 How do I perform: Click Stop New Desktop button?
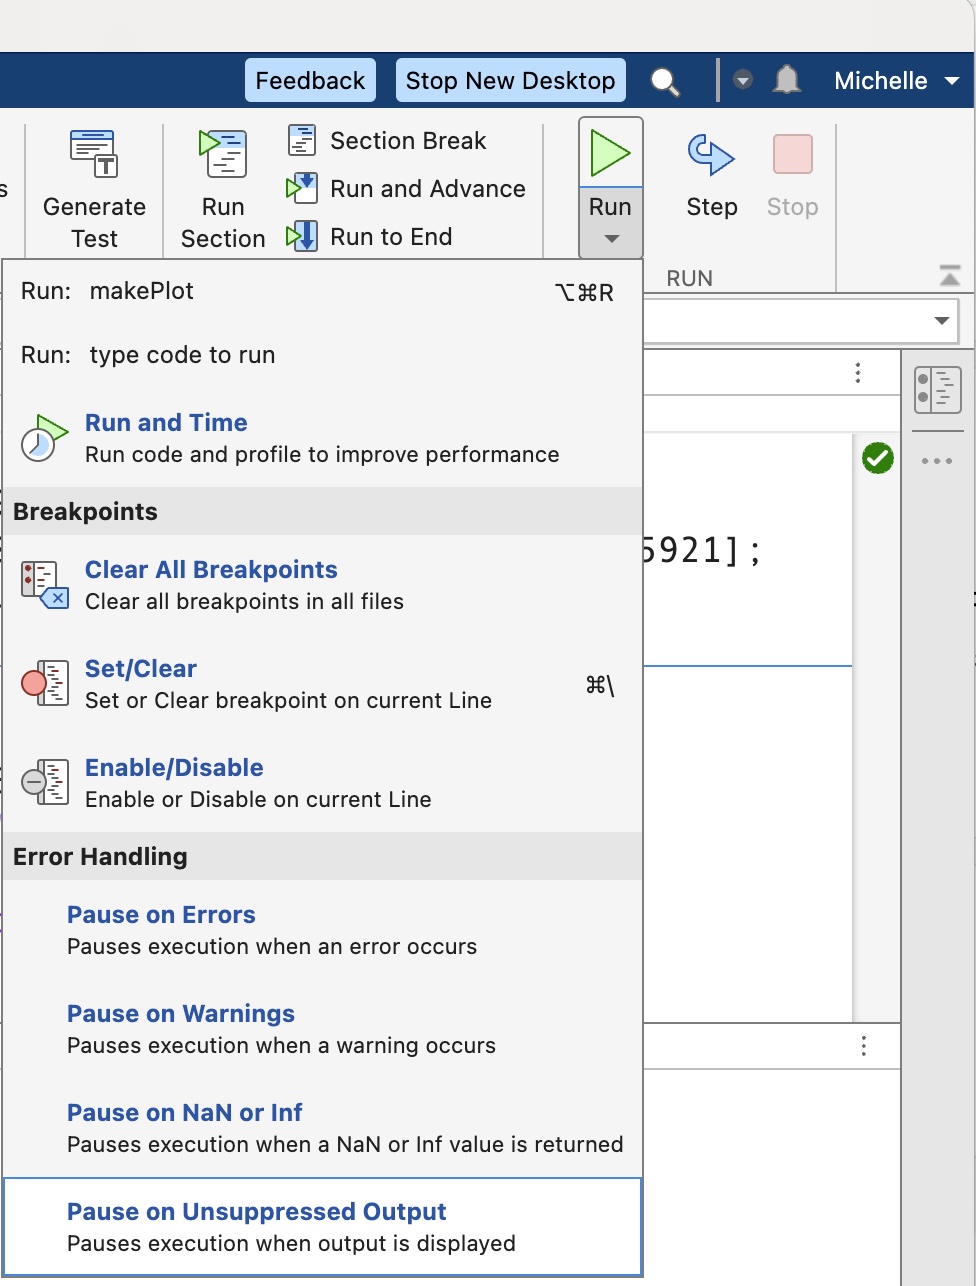click(x=510, y=81)
